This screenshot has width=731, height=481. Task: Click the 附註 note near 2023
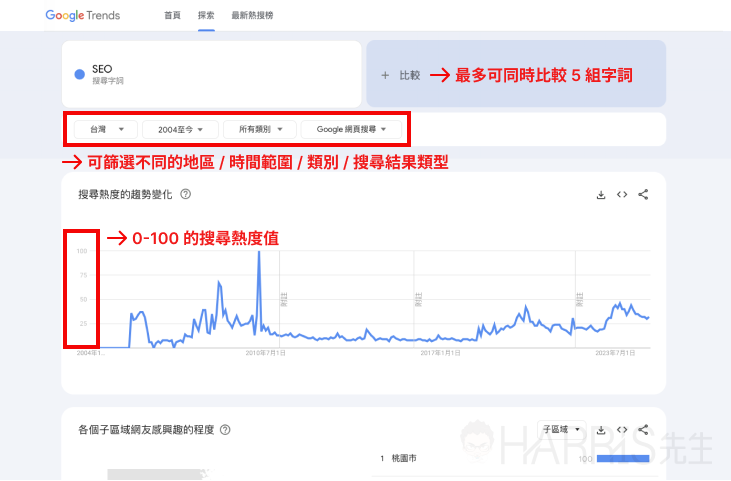point(580,299)
